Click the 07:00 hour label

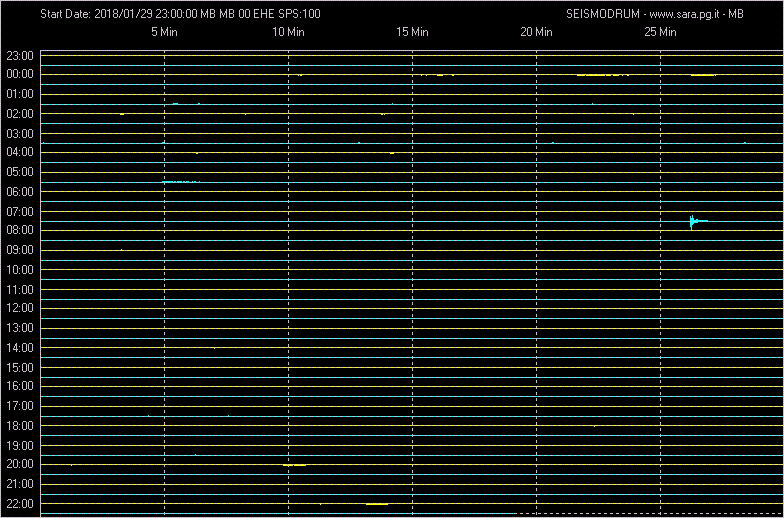click(x=20, y=212)
